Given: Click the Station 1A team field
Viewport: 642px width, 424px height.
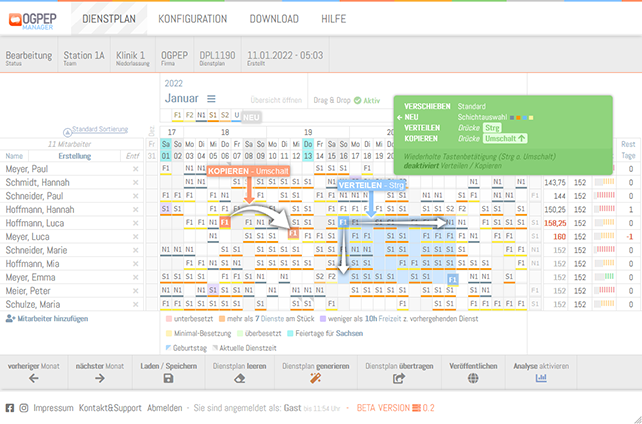Looking at the screenshot, I should click(x=84, y=58).
